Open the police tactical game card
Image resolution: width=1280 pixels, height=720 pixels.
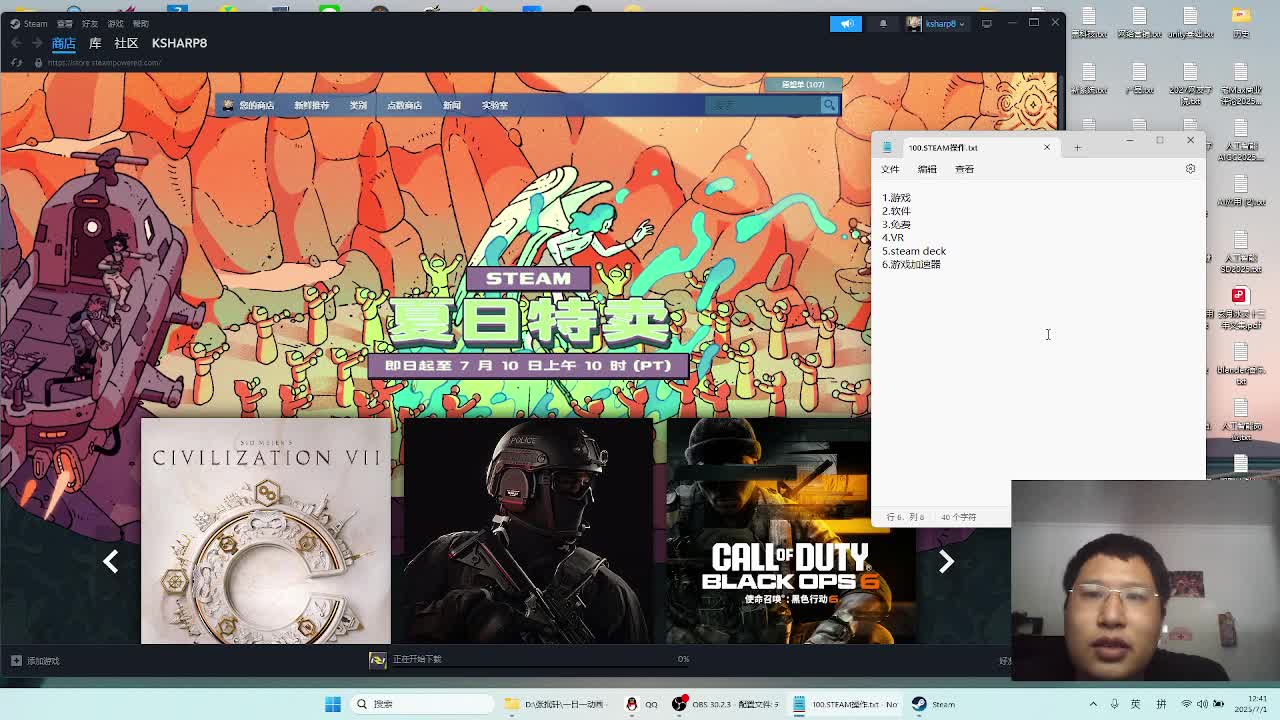click(x=528, y=531)
